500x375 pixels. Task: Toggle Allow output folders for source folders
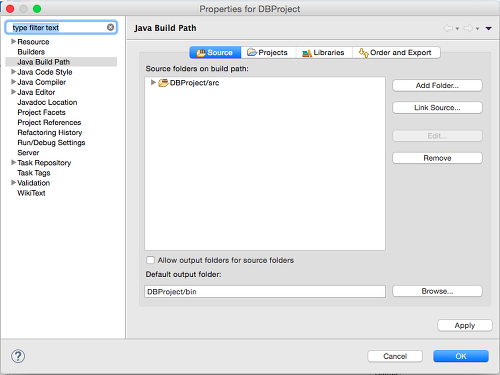(x=150, y=260)
